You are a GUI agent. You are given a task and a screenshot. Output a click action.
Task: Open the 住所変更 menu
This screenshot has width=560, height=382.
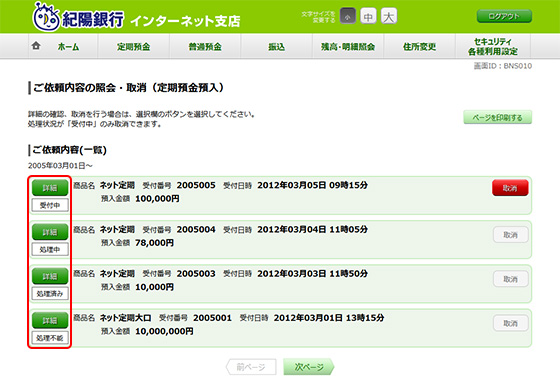tap(419, 47)
